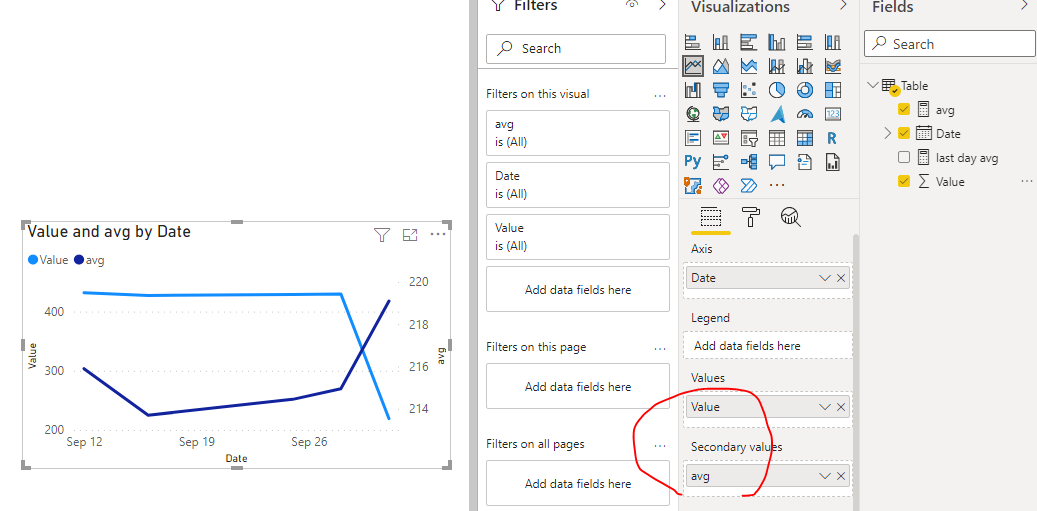Select the 100% stacked column chart visual
The width and height of the screenshot is (1037, 511).
833,43
